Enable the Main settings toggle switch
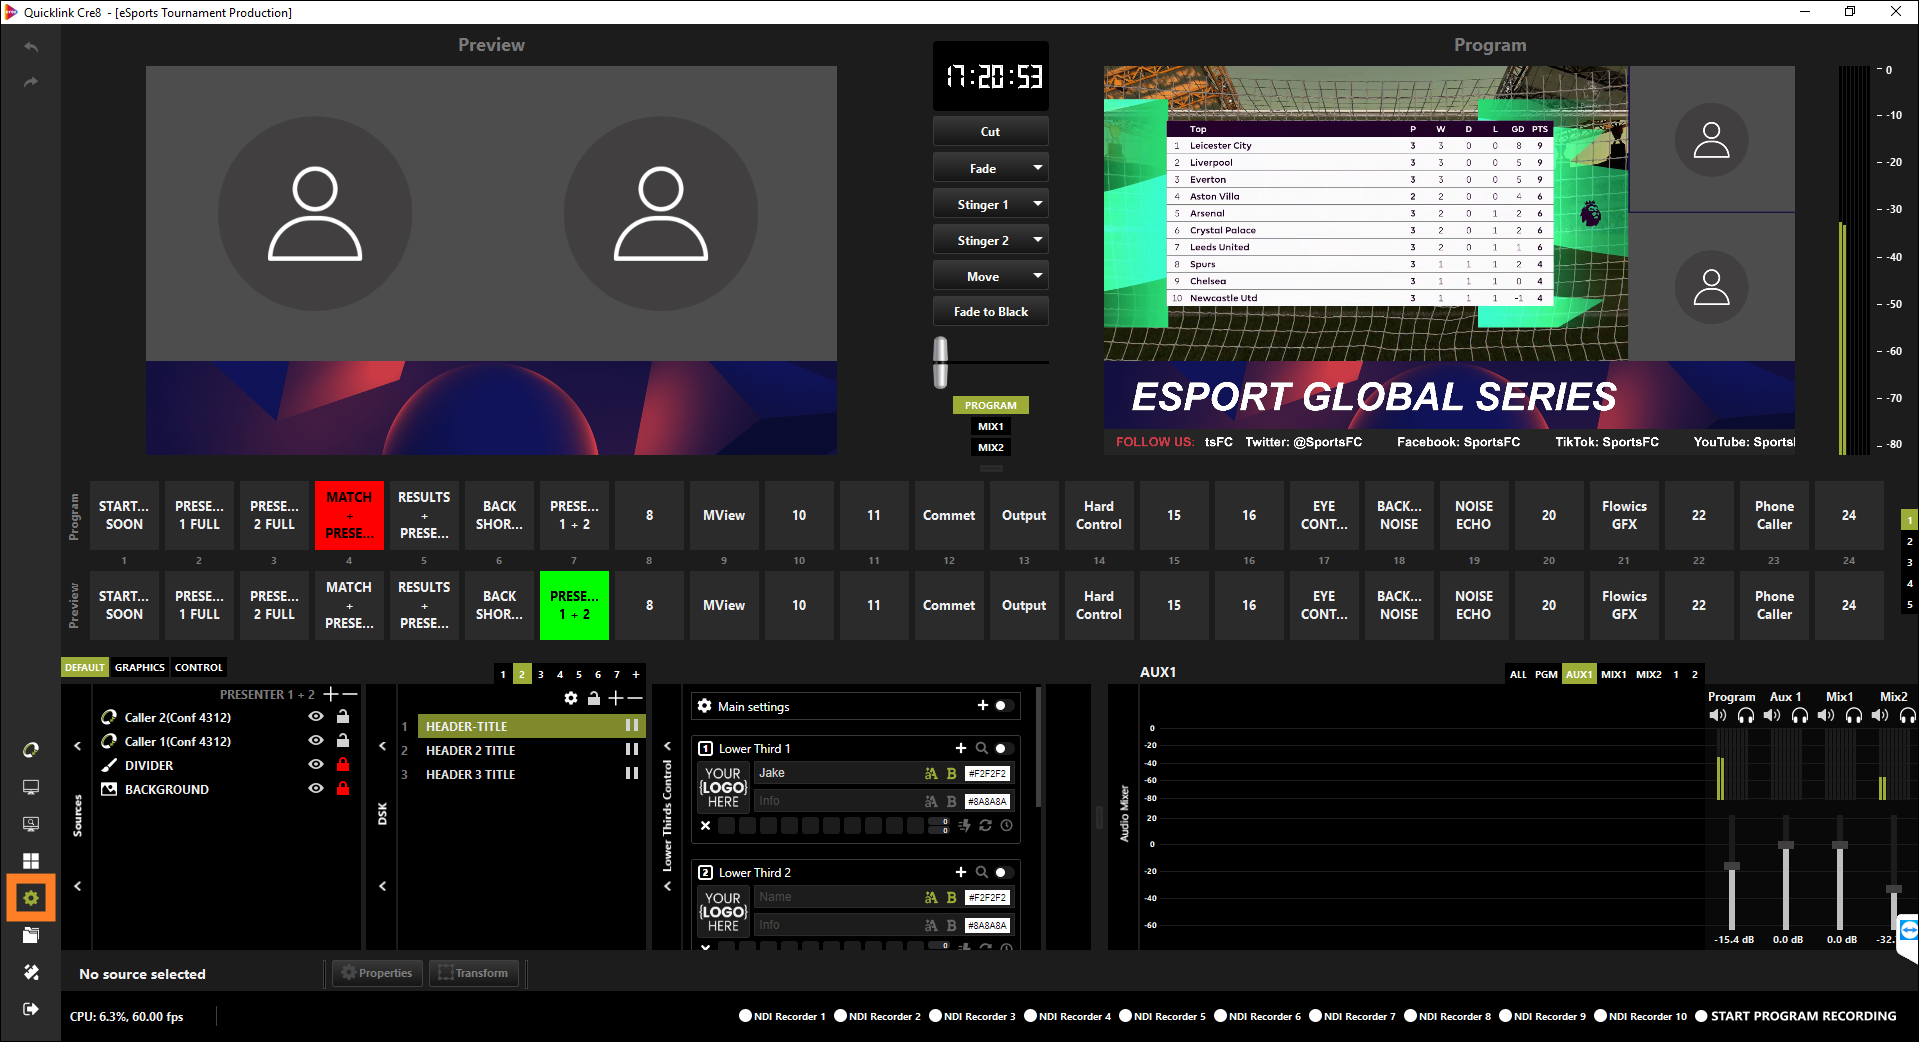This screenshot has height=1042, width=1919. tap(1003, 706)
